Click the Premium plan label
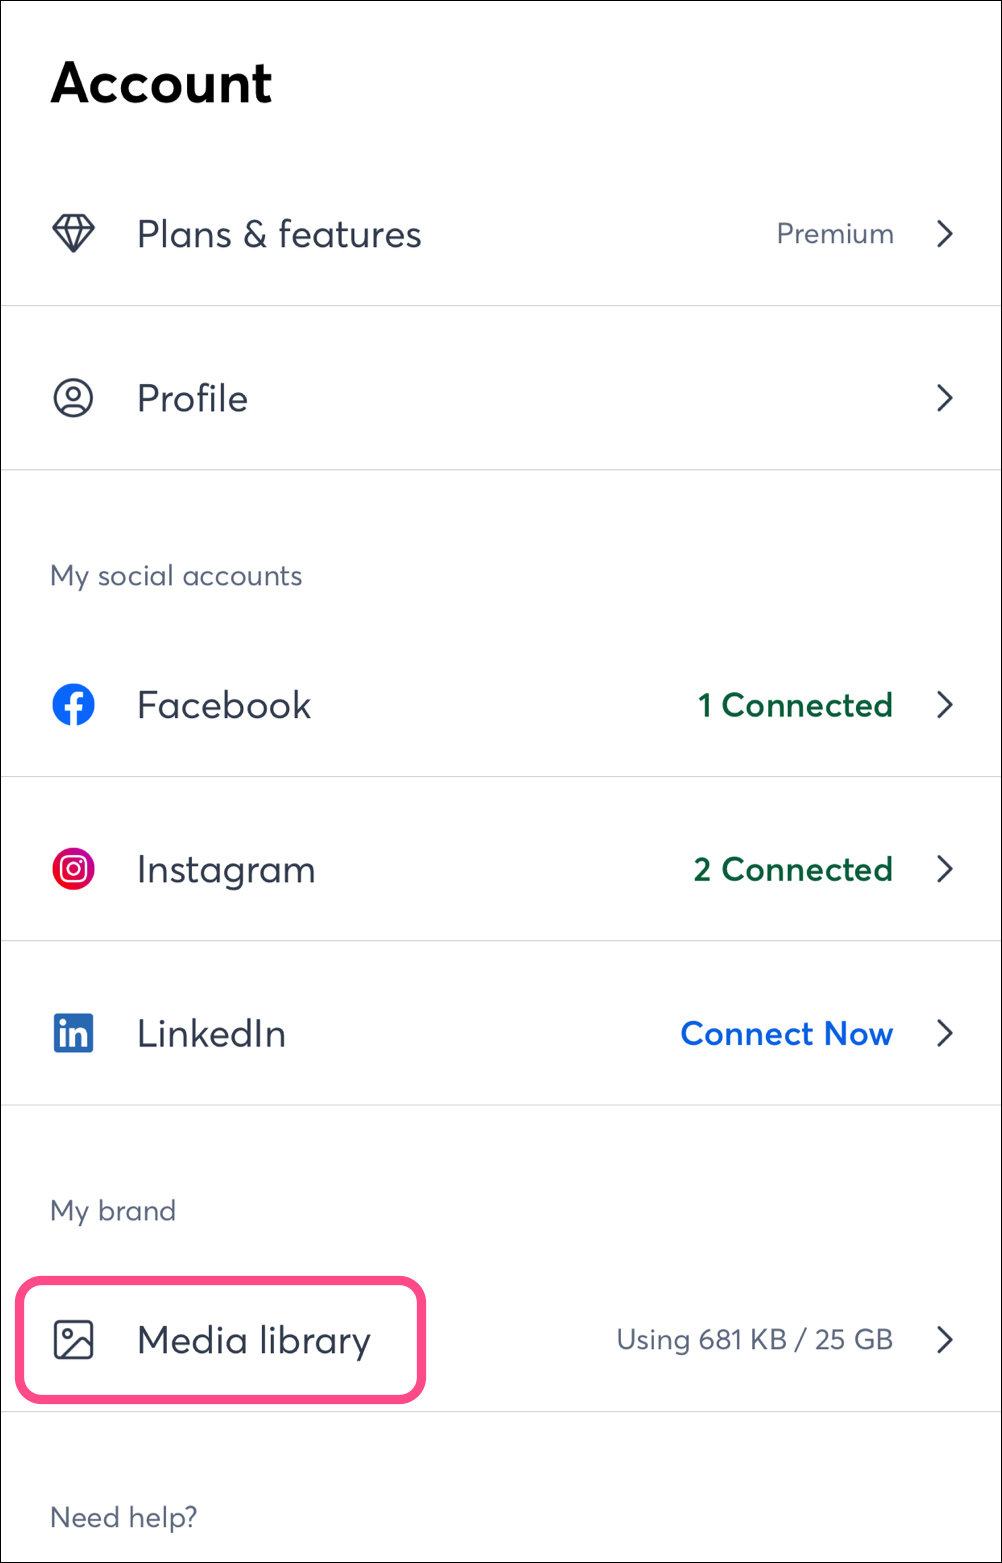The height and width of the screenshot is (1563, 1002). coord(835,234)
